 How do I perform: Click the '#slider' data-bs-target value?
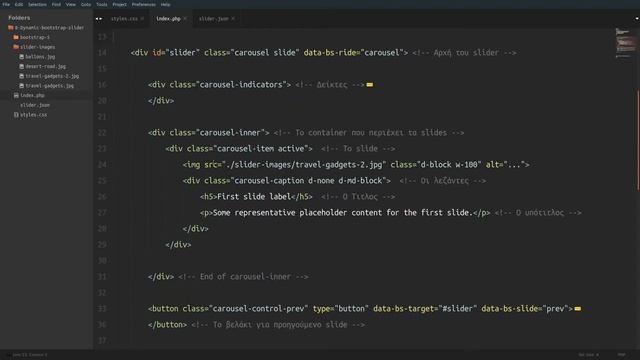click(x=458, y=309)
